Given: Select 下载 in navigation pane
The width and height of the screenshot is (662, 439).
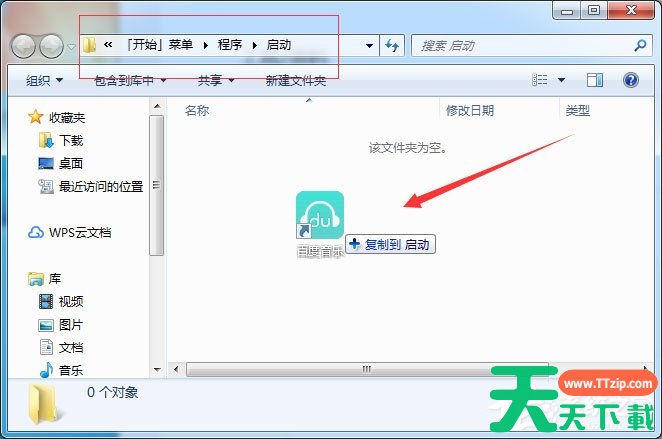Looking at the screenshot, I should click(71, 140).
